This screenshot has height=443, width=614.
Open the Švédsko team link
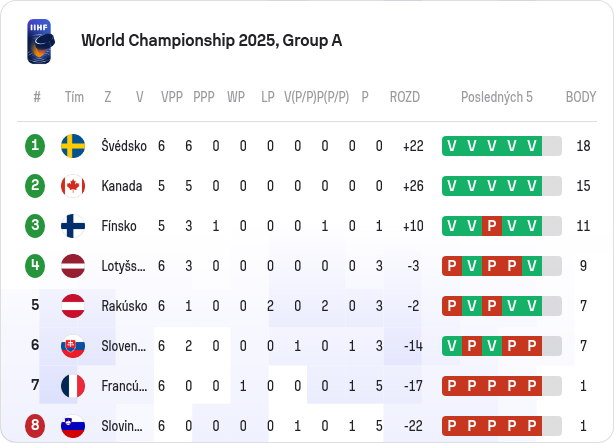[124, 146]
